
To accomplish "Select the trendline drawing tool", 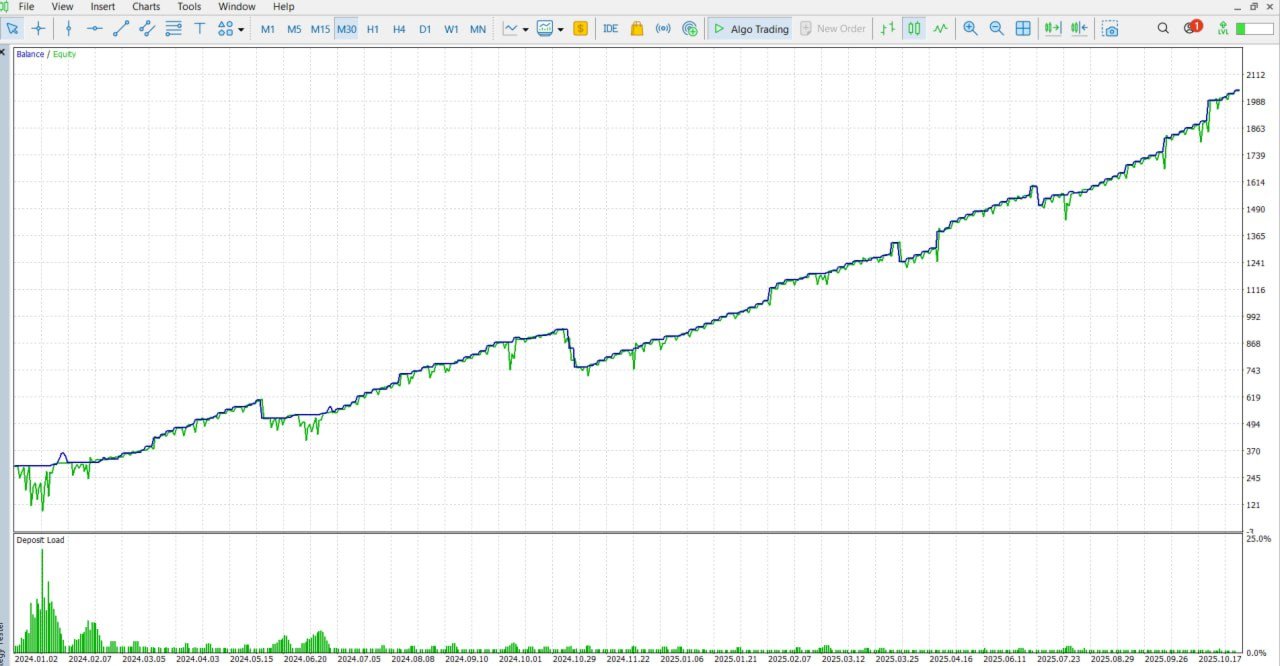I will (x=121, y=29).
